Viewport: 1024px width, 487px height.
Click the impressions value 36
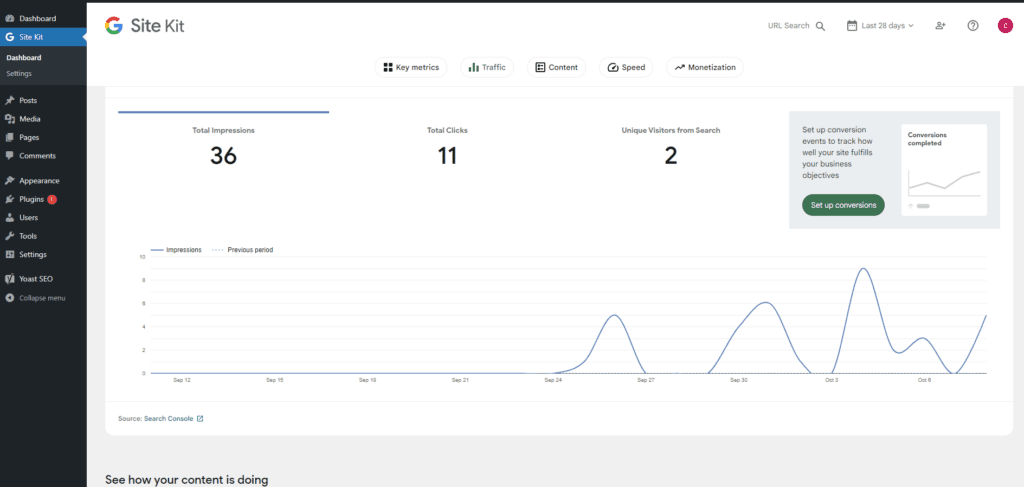pyautogui.click(x=223, y=155)
